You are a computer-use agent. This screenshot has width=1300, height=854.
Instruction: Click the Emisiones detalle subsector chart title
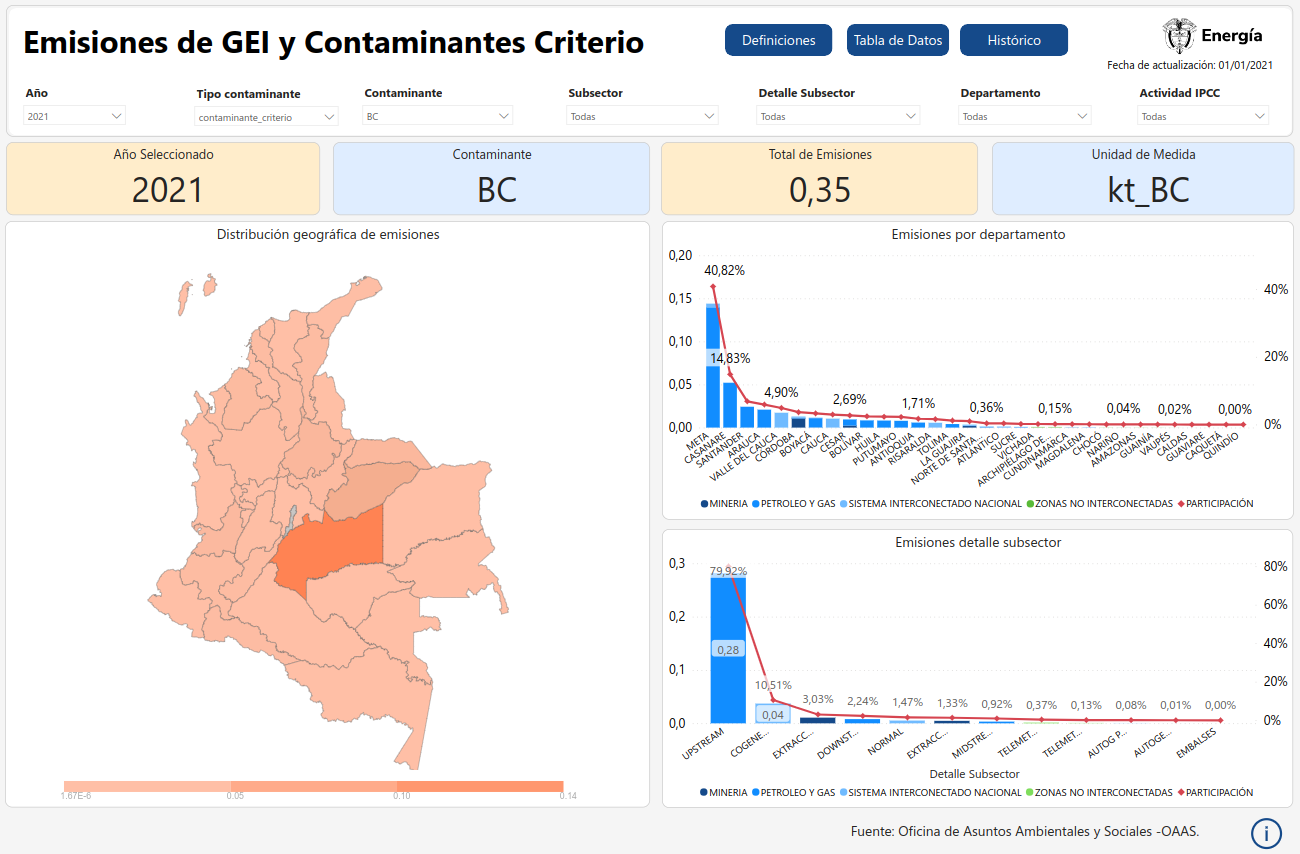pos(978,542)
